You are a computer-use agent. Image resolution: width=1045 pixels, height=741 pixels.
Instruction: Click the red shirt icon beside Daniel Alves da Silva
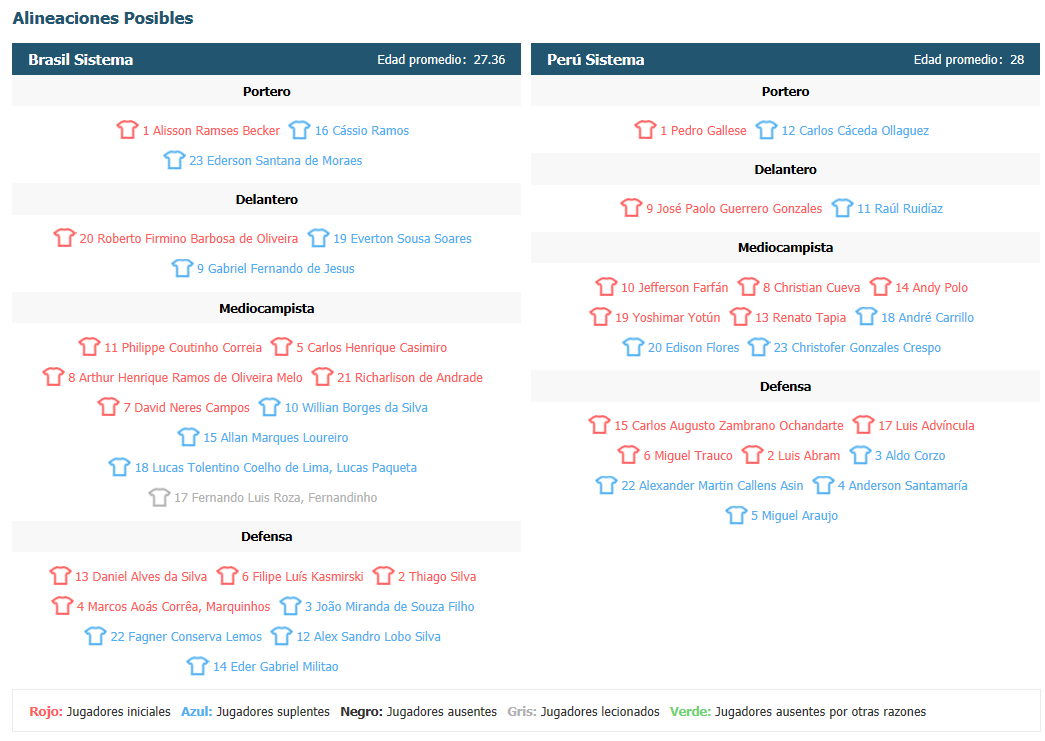click(60, 575)
